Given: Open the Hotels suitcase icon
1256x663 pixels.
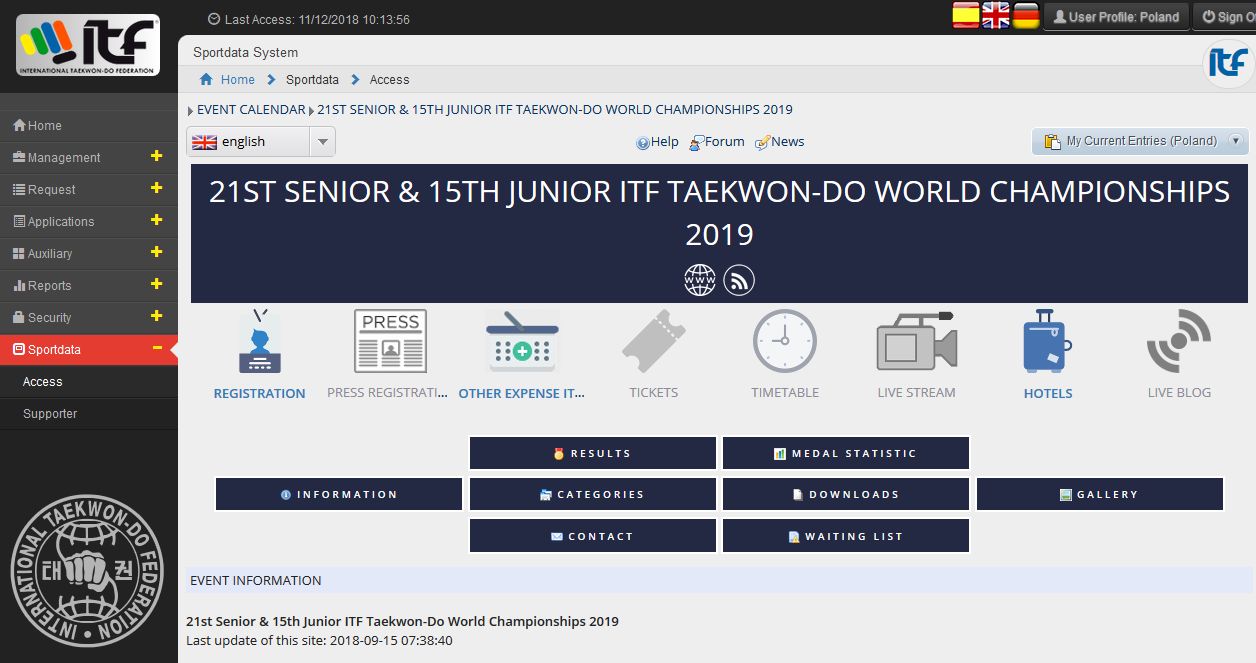Looking at the screenshot, I should (x=1048, y=341).
